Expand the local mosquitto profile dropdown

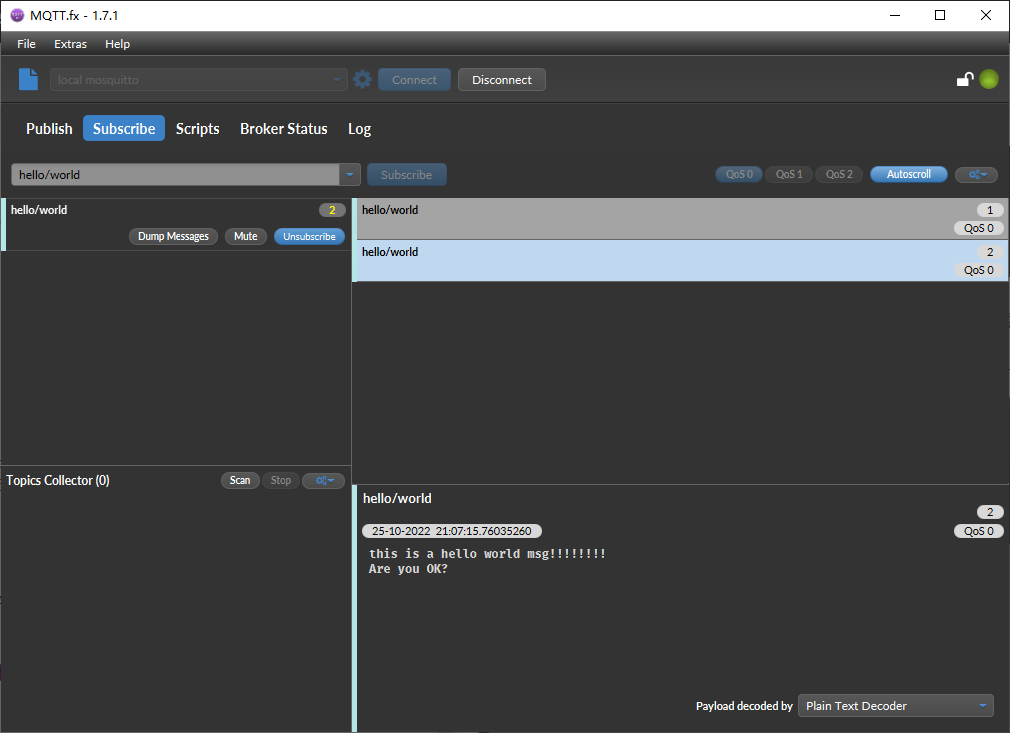point(336,80)
